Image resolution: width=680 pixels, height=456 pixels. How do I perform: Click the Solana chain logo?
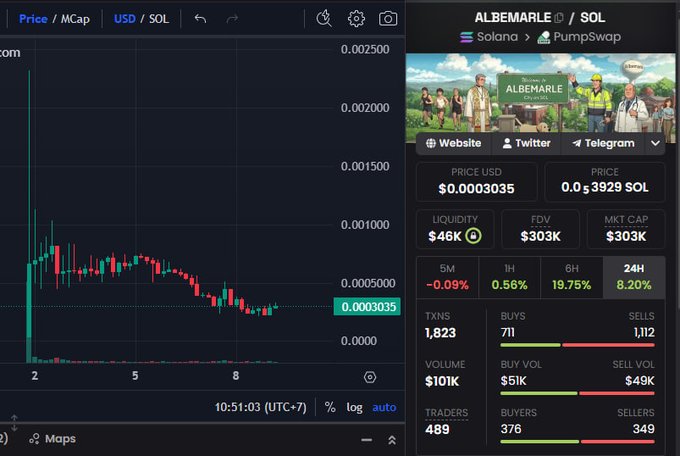point(467,37)
